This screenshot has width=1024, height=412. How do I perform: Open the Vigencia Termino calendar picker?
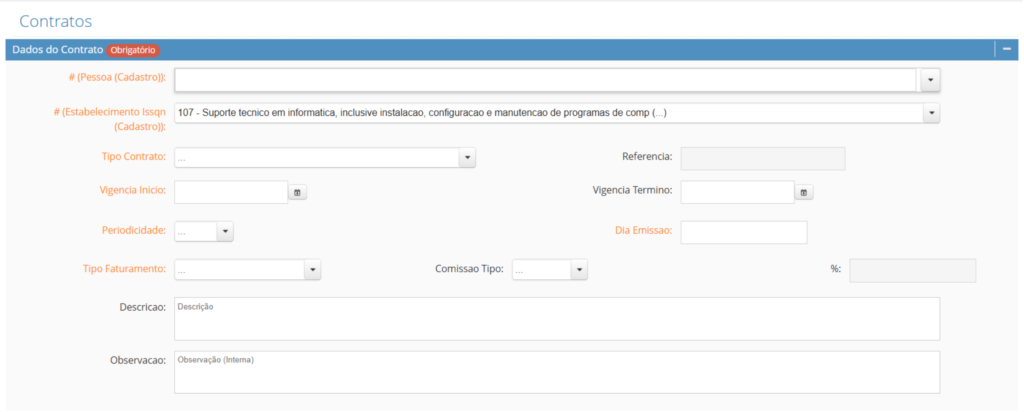pyautogui.click(x=804, y=192)
